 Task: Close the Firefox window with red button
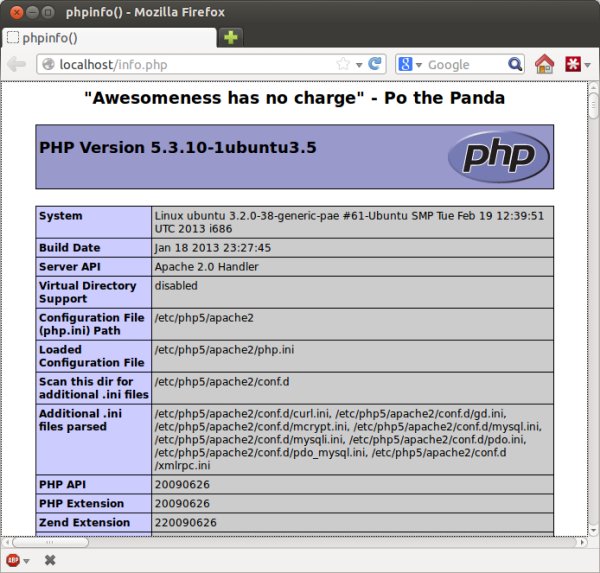point(16,13)
